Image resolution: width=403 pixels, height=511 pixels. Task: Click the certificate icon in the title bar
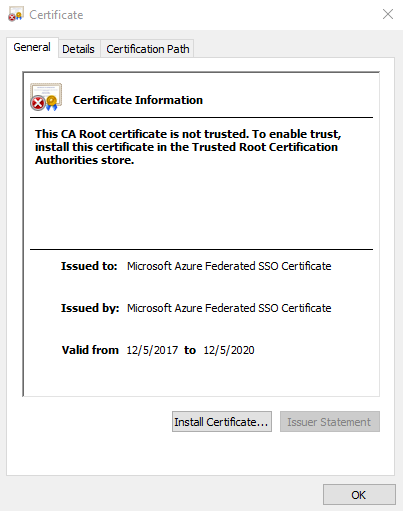[x=15, y=14]
